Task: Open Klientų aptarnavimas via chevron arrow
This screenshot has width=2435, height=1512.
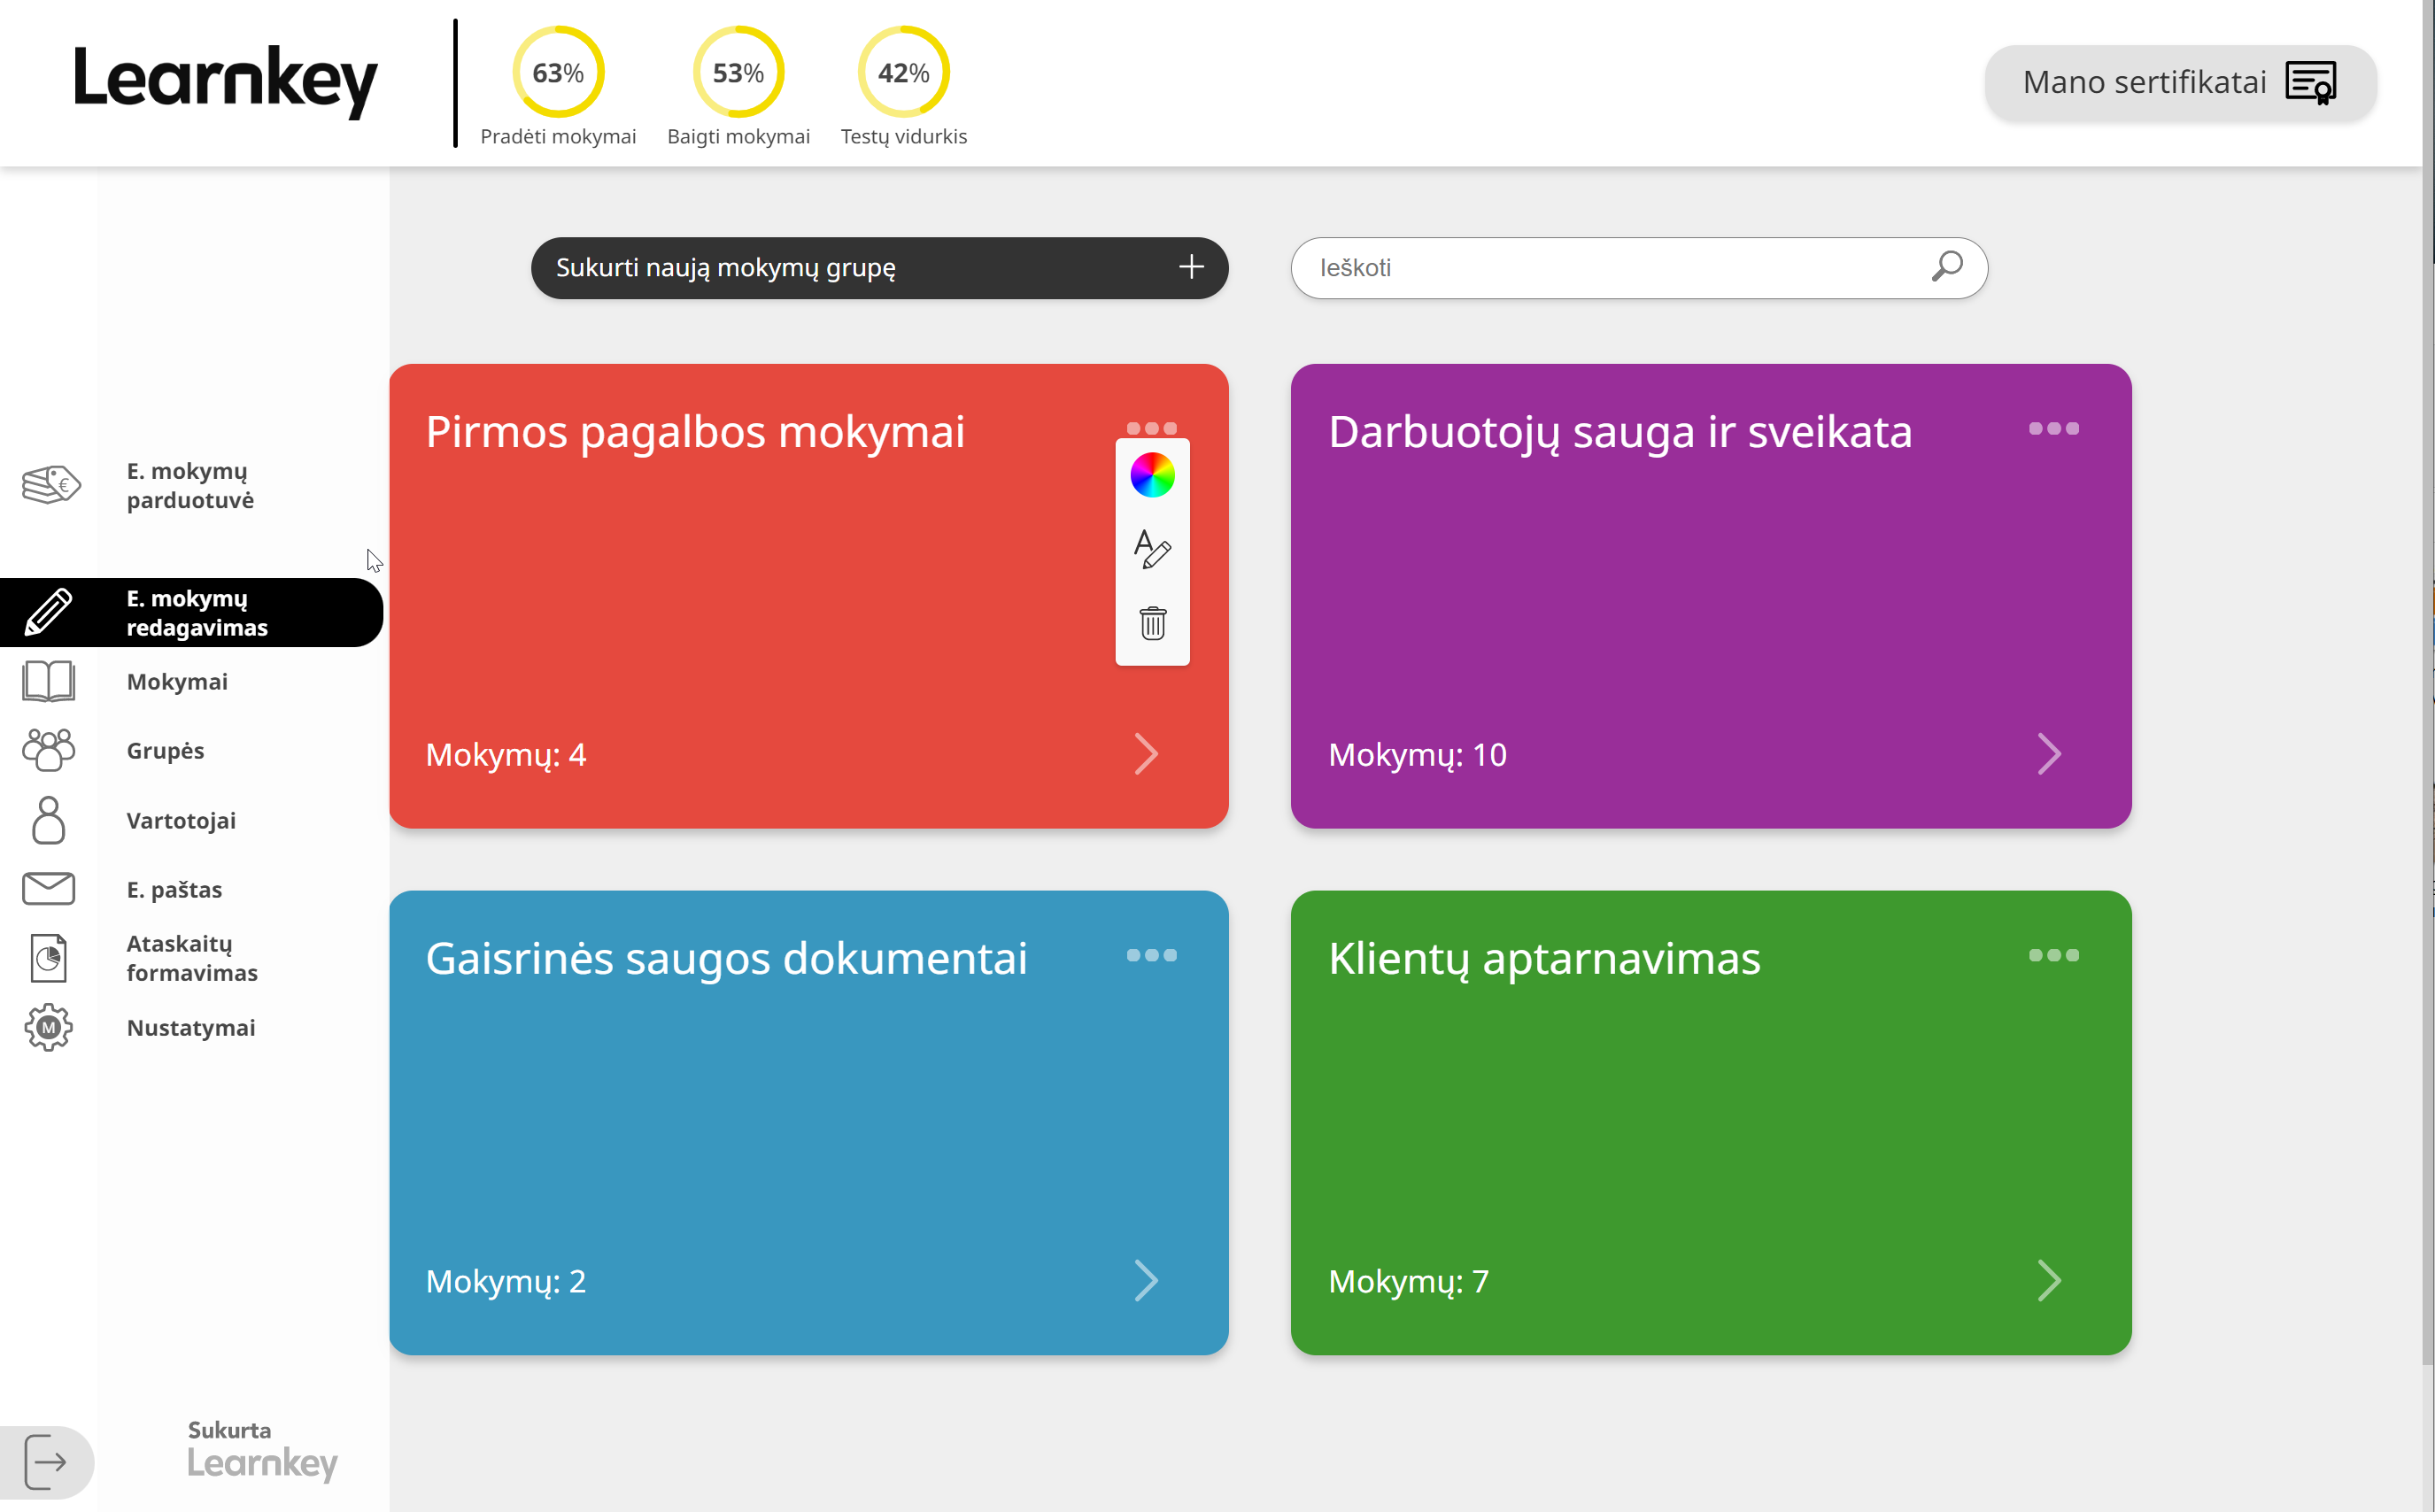Action: 2048,1281
